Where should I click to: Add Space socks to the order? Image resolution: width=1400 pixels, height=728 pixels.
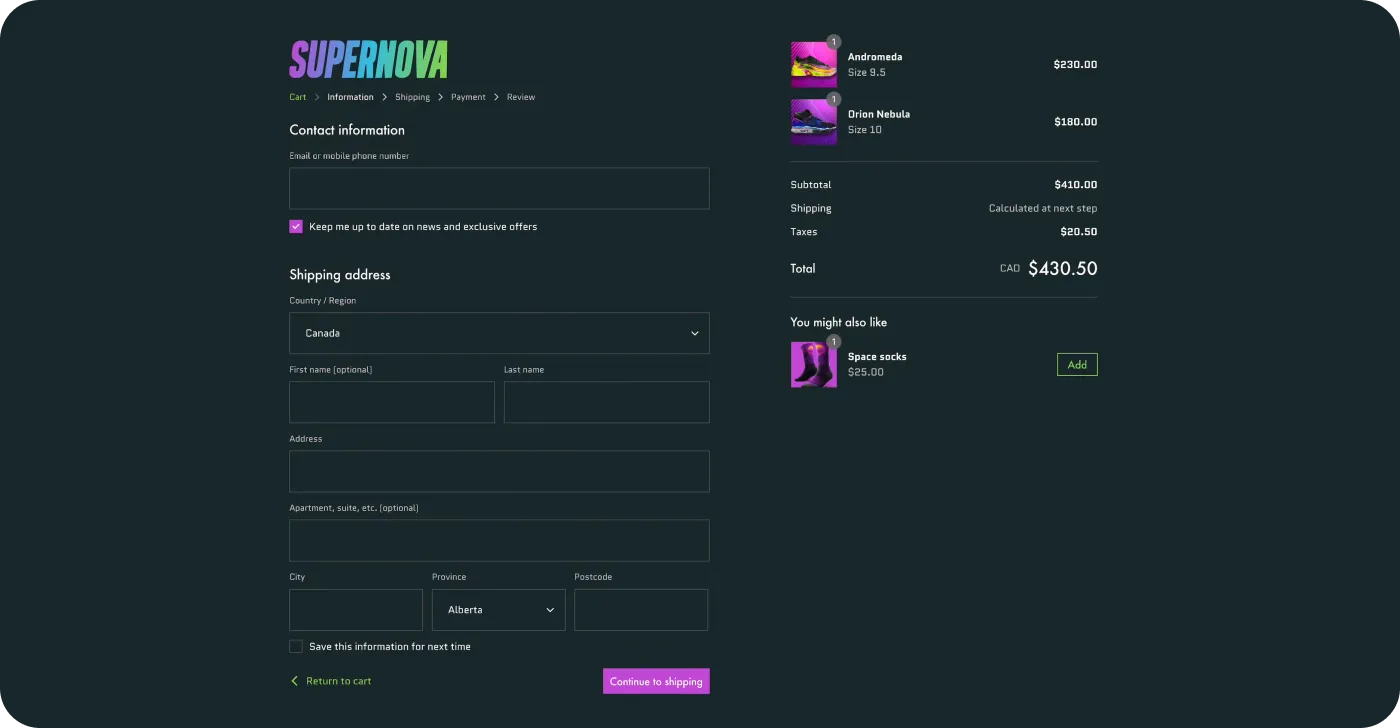point(1077,364)
